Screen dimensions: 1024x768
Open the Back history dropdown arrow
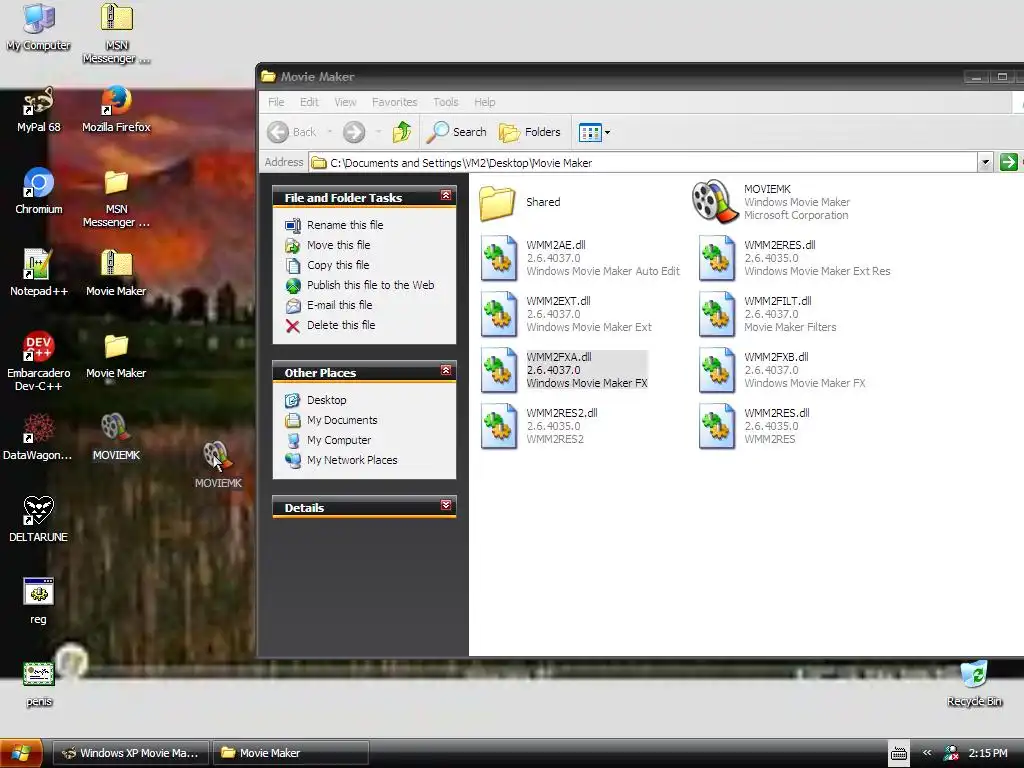tap(330, 133)
